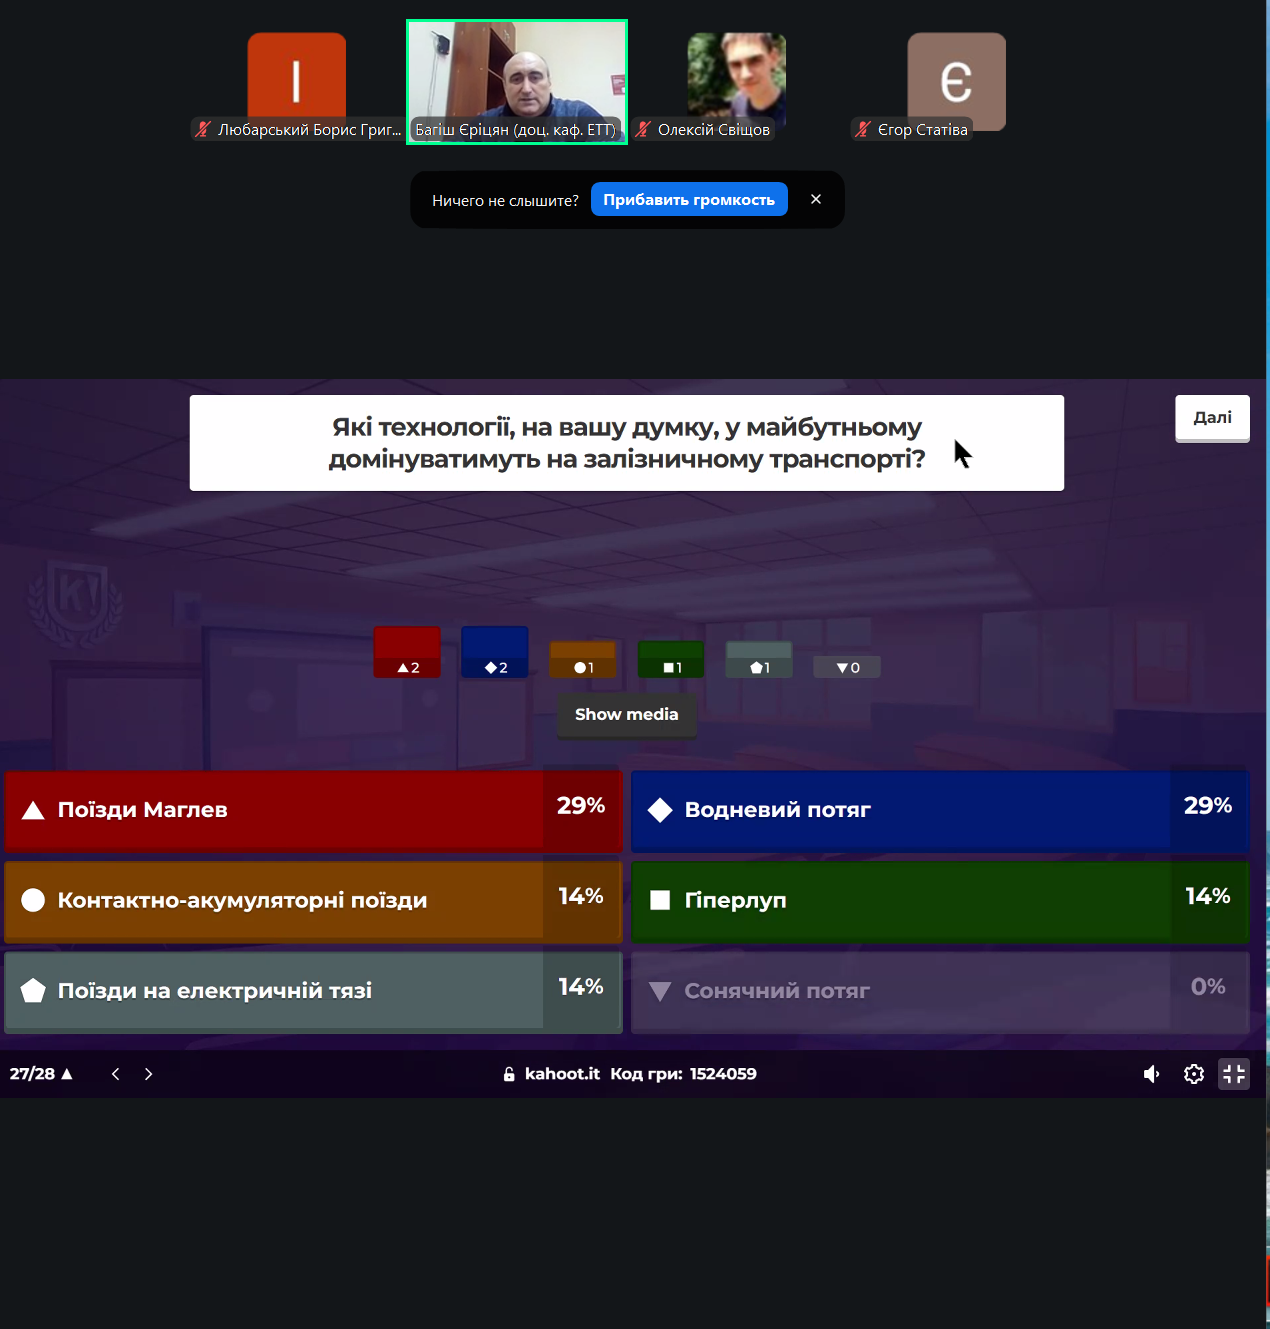Viewport: 1270px width, 1329px height.
Task: Click the kahoot.it link text
Action: point(562,1074)
